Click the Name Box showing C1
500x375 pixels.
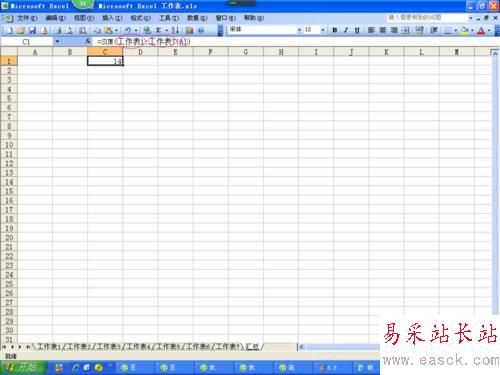(x=27, y=42)
